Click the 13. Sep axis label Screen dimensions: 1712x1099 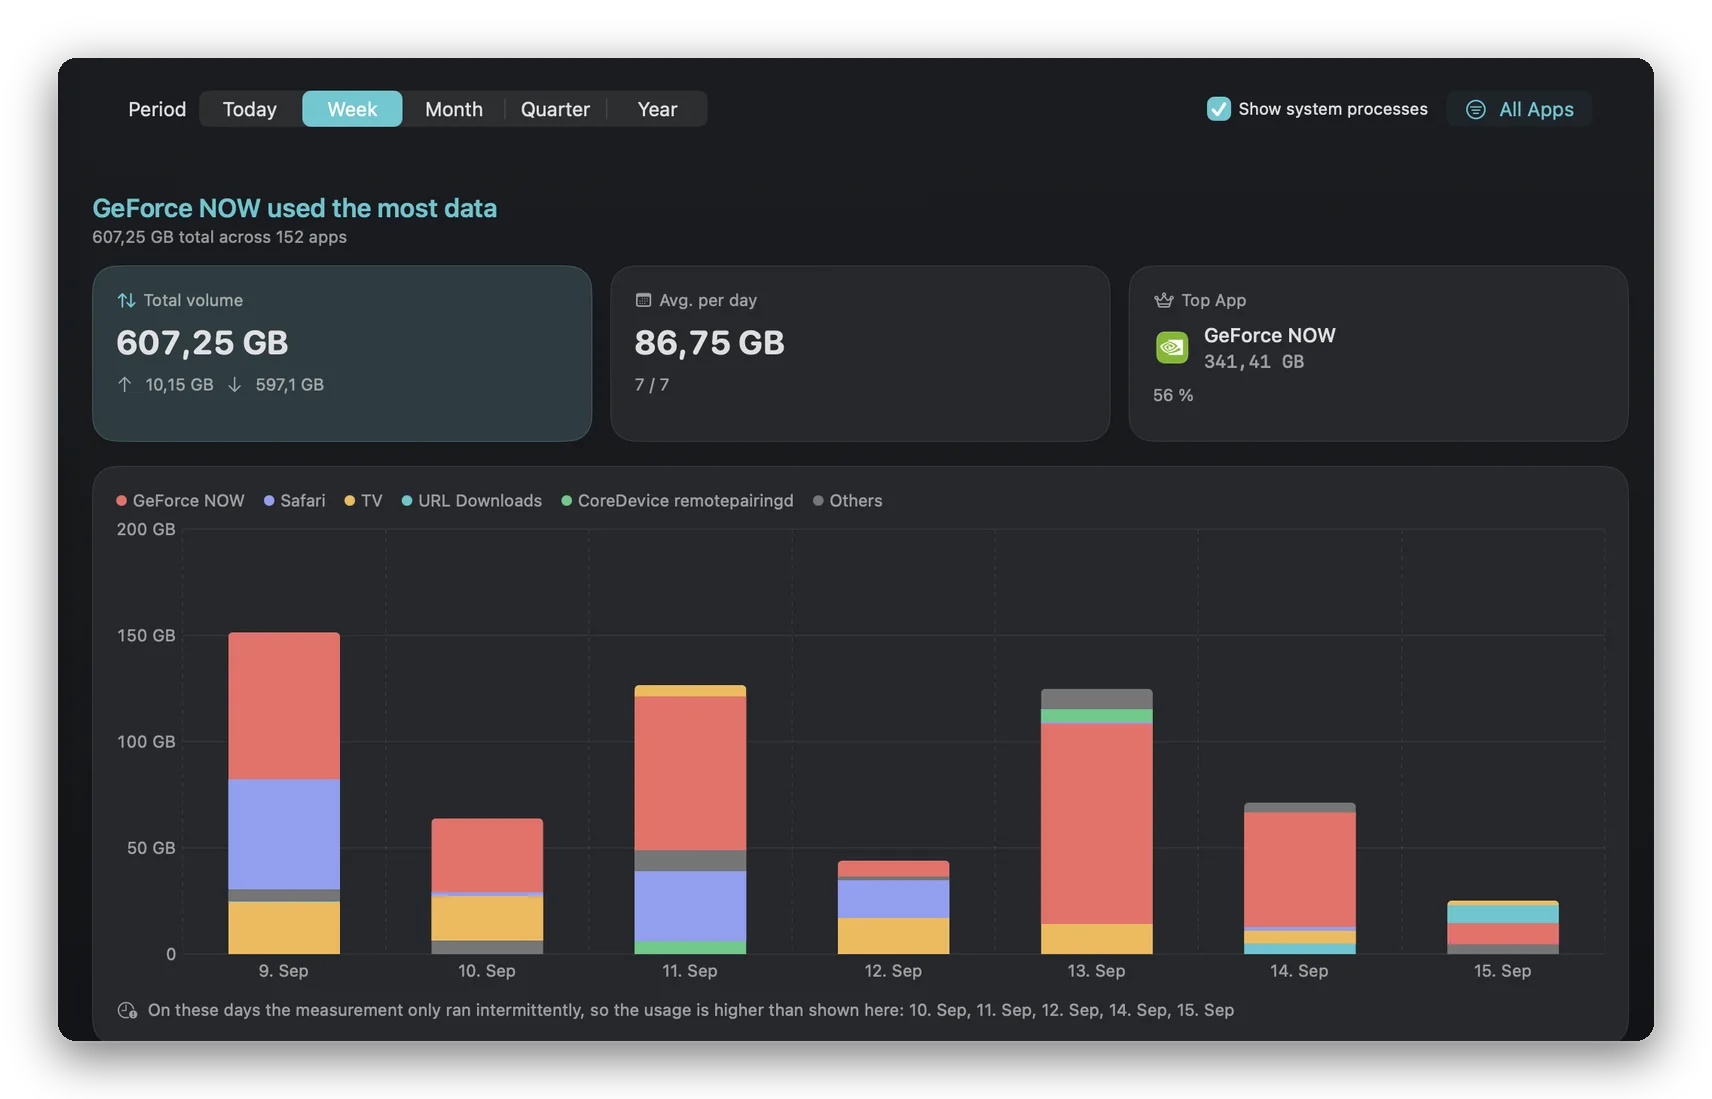(x=1096, y=971)
